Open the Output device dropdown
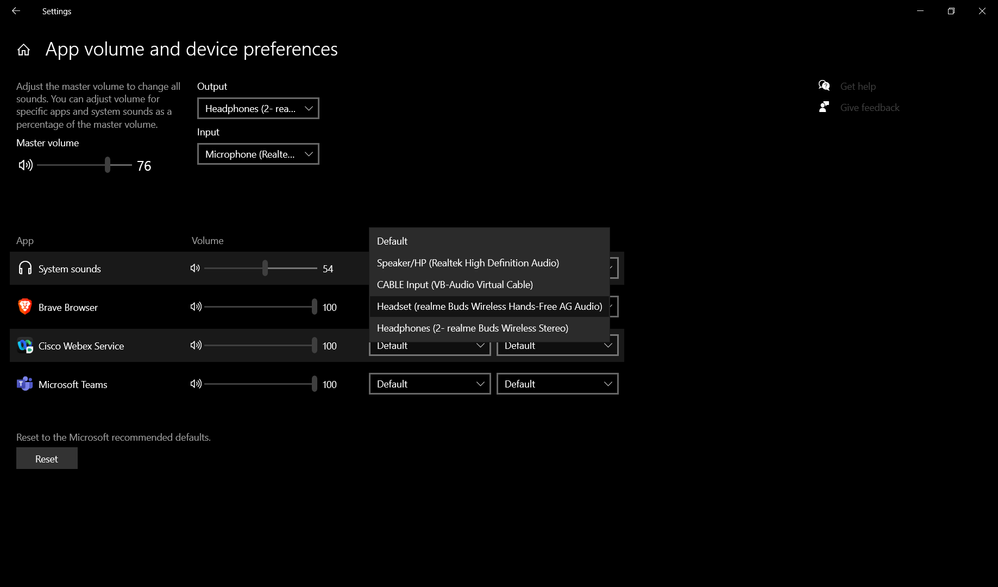Viewport: 998px width, 587px height. (x=258, y=108)
